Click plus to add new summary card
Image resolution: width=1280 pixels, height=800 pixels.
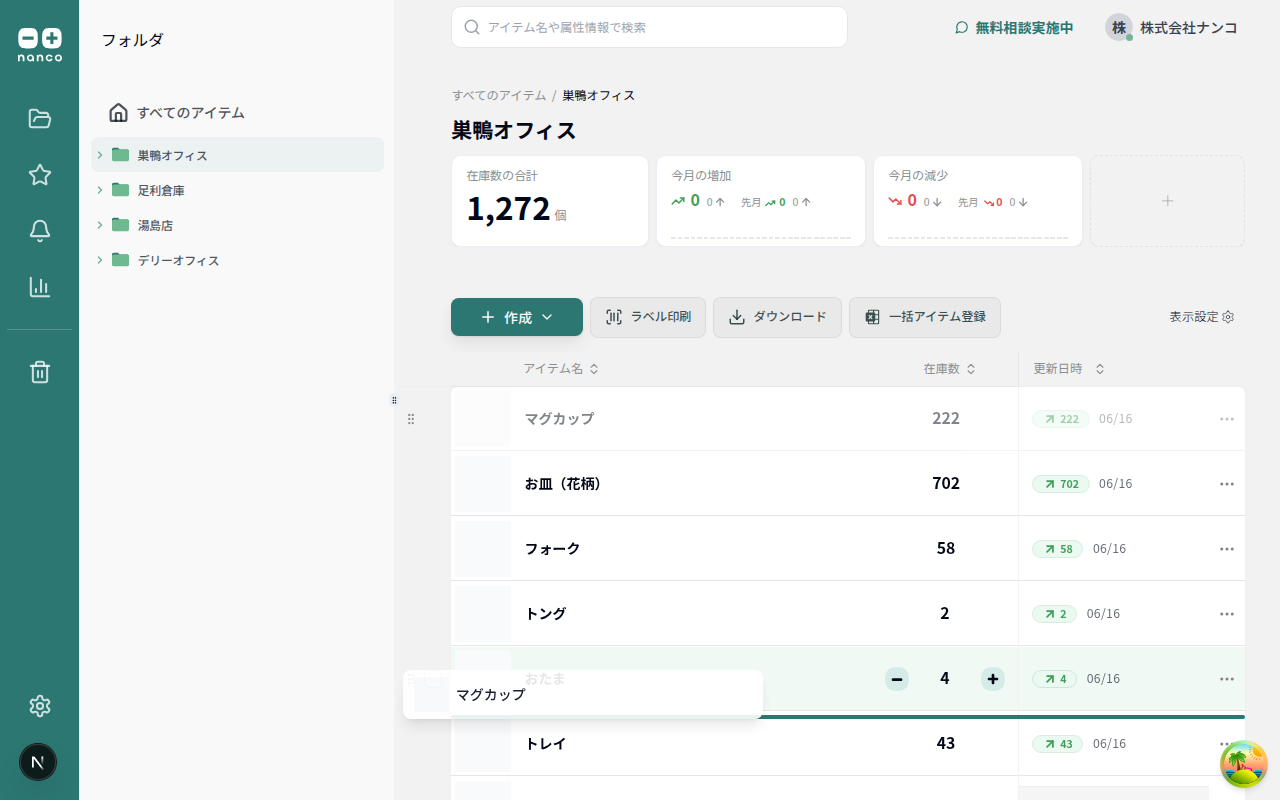pos(1167,201)
